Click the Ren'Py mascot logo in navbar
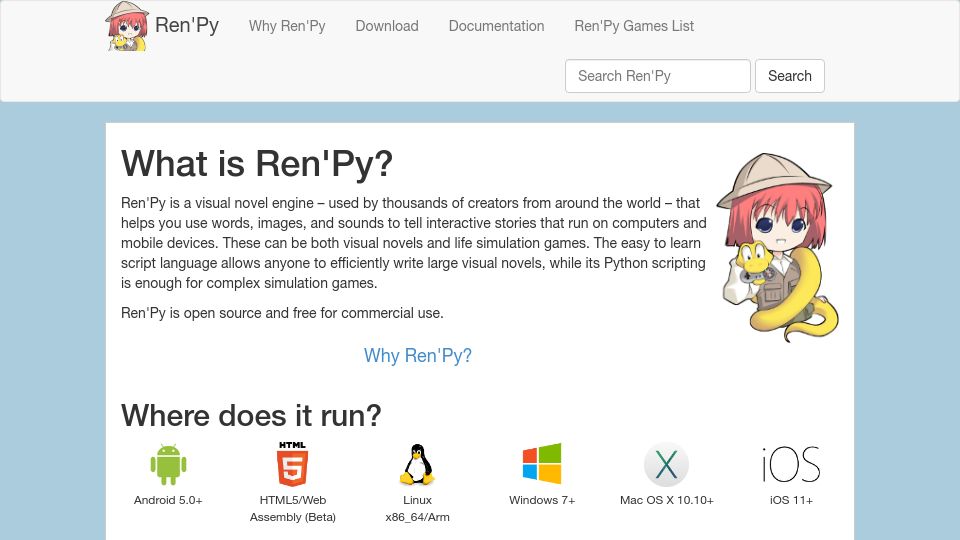 pos(127,26)
